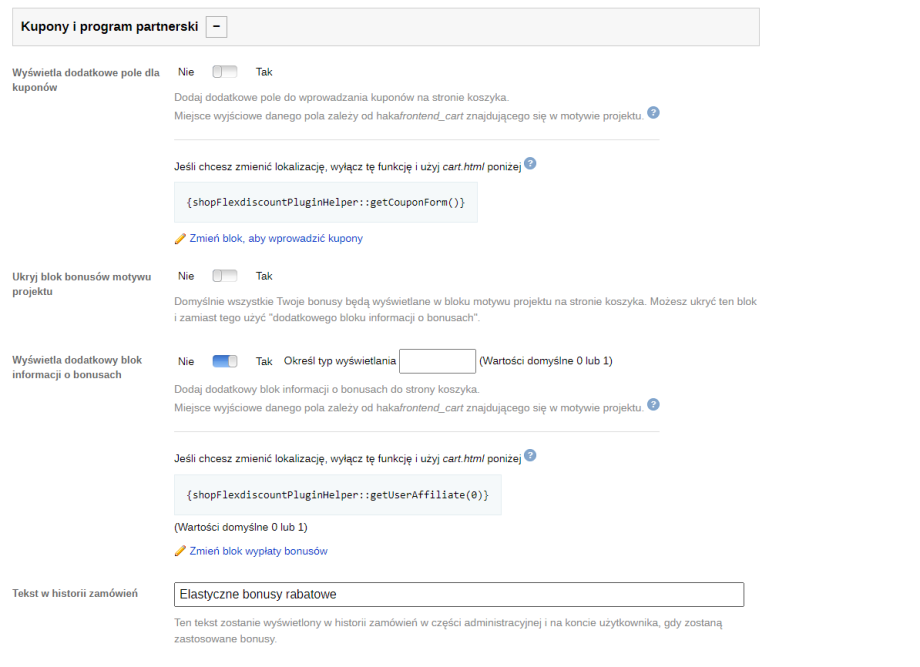Click pencil icon for bonus payout block edit
Screen dimensions: 920x667
click(180, 551)
